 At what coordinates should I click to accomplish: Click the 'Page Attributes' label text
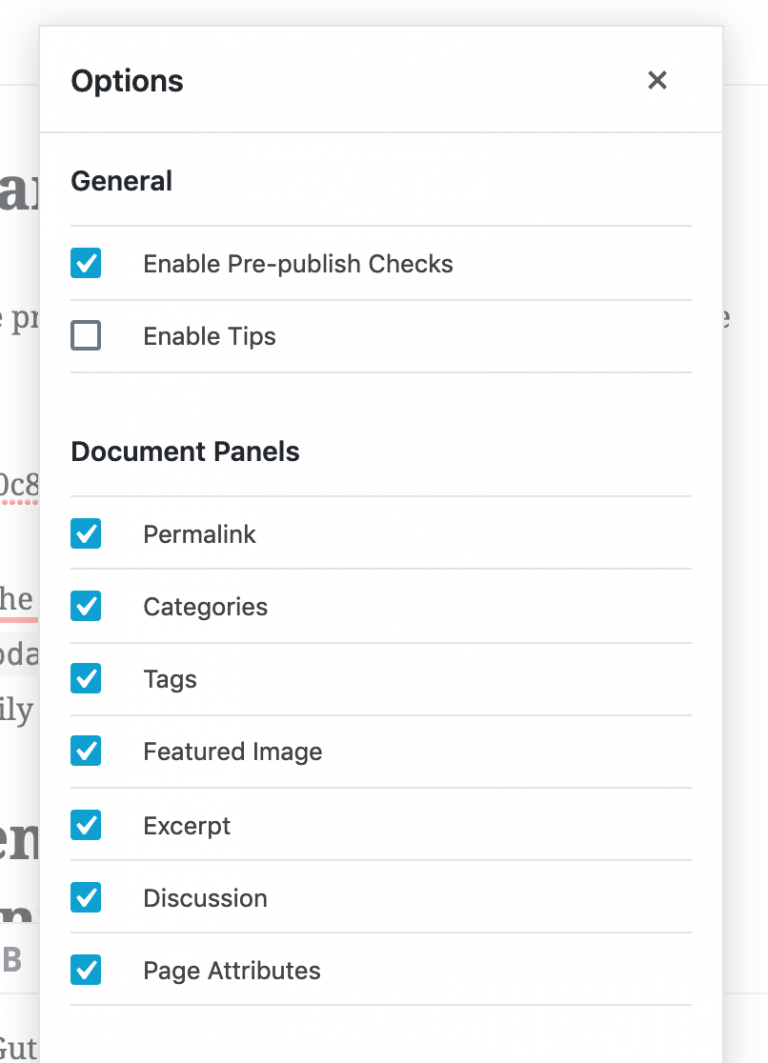tap(231, 970)
